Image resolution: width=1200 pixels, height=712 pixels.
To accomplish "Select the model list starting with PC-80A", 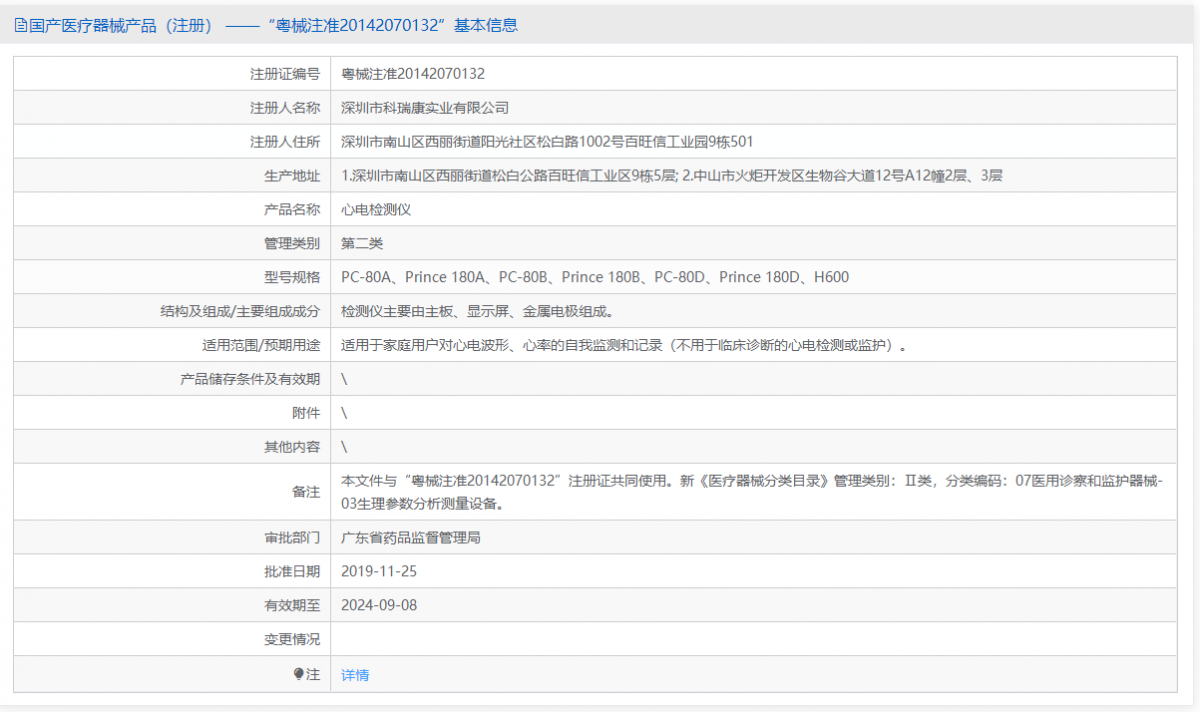I will pyautogui.click(x=594, y=277).
